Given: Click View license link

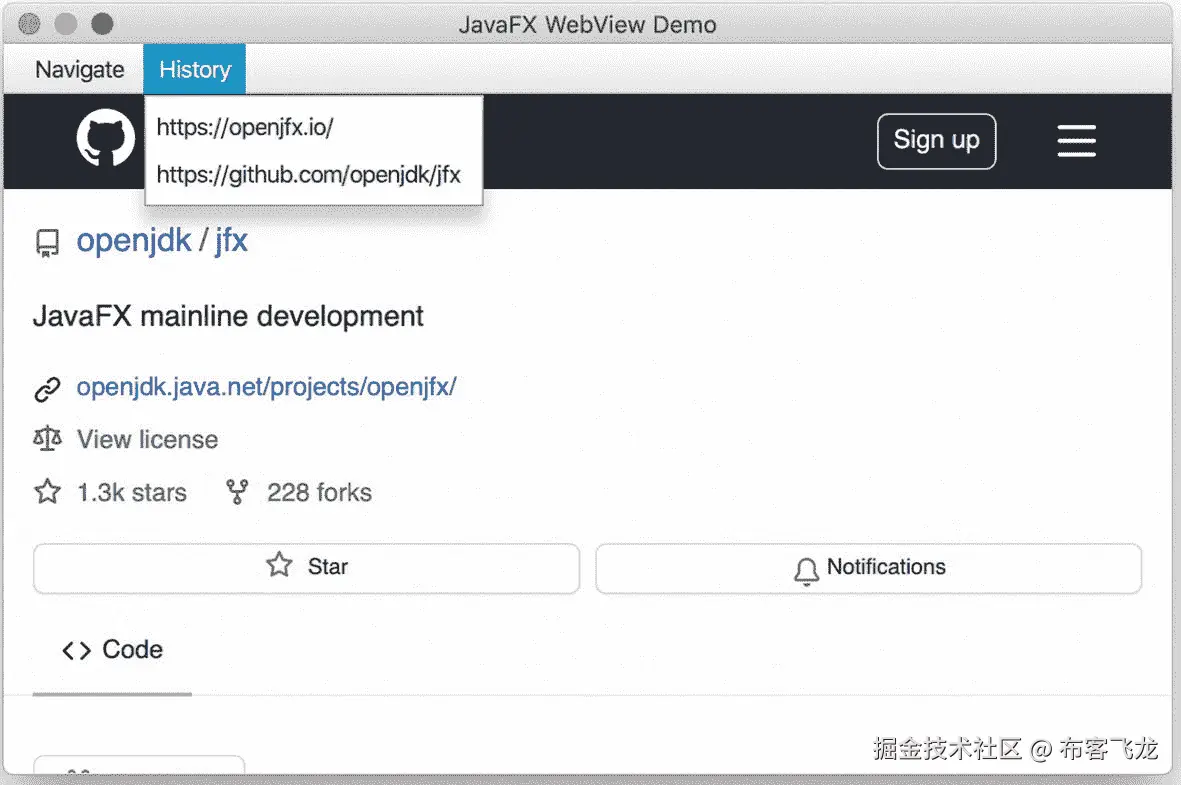Looking at the screenshot, I should pos(148,439).
